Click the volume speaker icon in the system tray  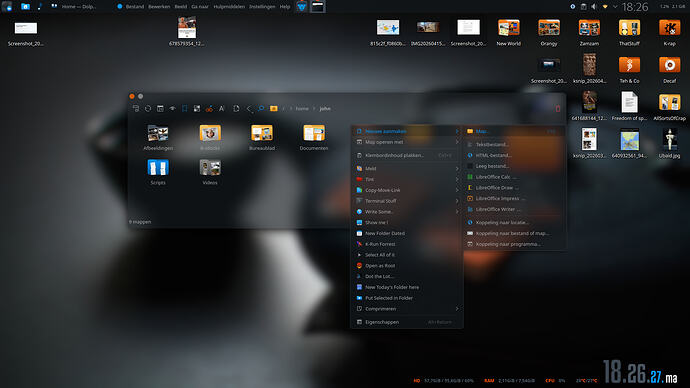click(x=594, y=7)
